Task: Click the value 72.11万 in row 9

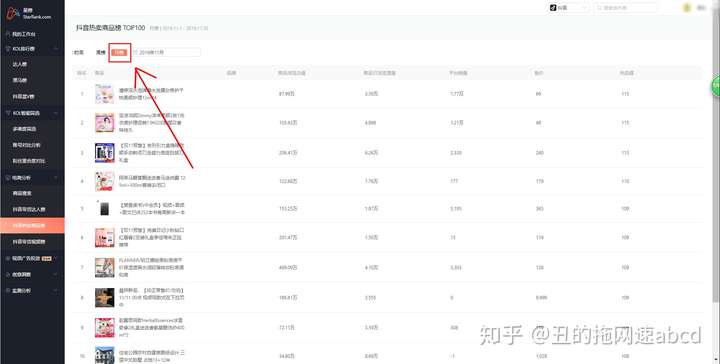Action: [x=287, y=328]
